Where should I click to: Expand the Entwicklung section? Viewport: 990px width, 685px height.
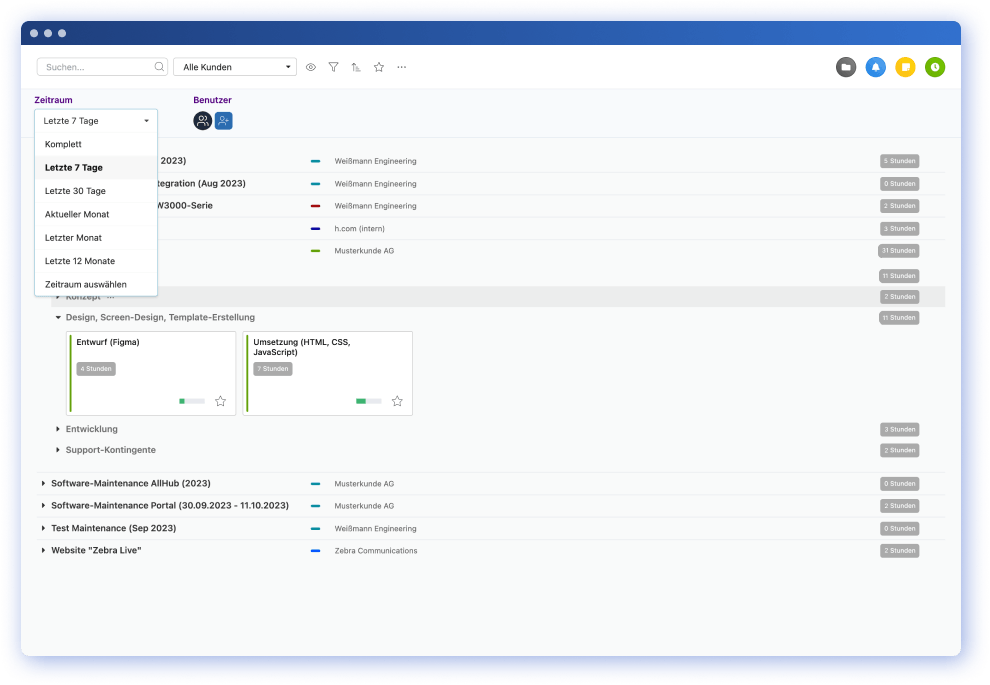click(x=58, y=429)
